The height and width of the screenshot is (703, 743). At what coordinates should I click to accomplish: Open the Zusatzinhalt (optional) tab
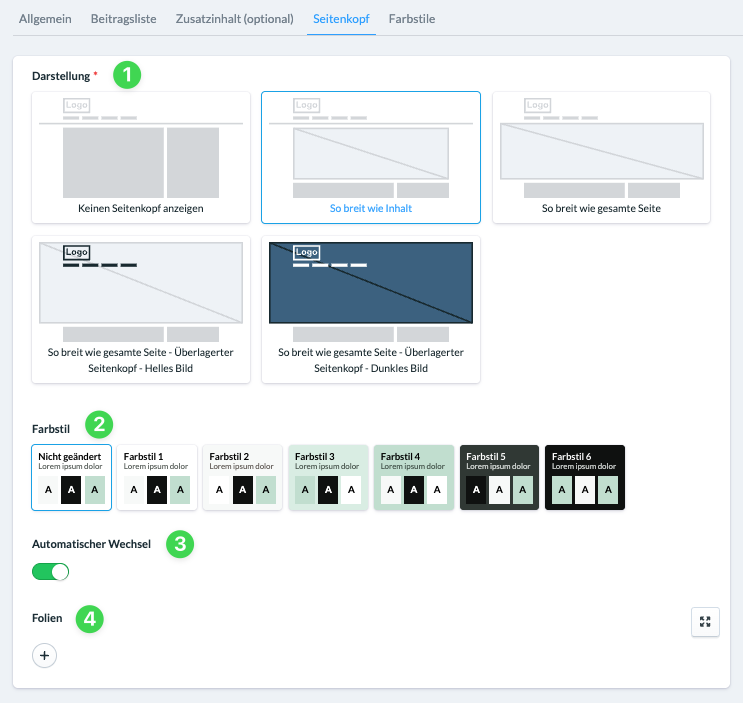pyautogui.click(x=235, y=19)
